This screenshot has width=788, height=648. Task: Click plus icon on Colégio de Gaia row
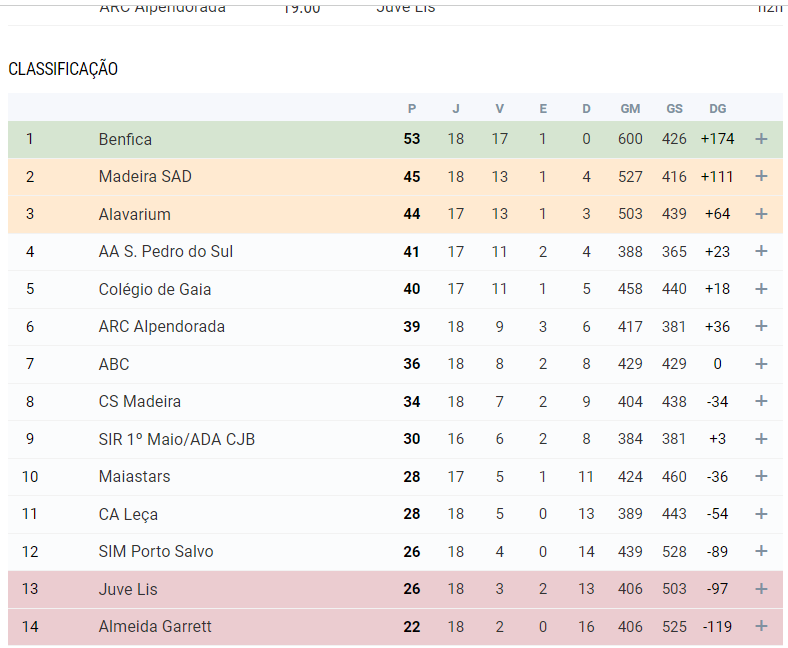tap(761, 289)
